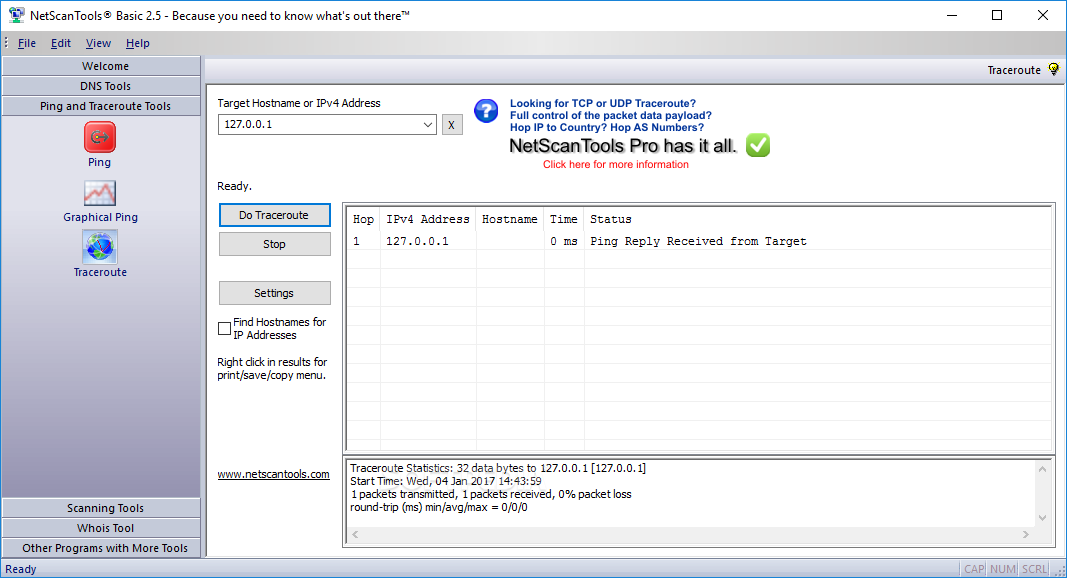1067x578 pixels.
Task: Click the Hop column header
Action: [x=363, y=219]
